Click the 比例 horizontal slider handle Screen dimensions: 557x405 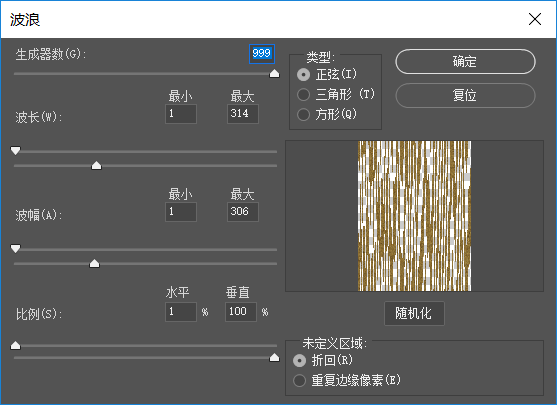click(16, 345)
